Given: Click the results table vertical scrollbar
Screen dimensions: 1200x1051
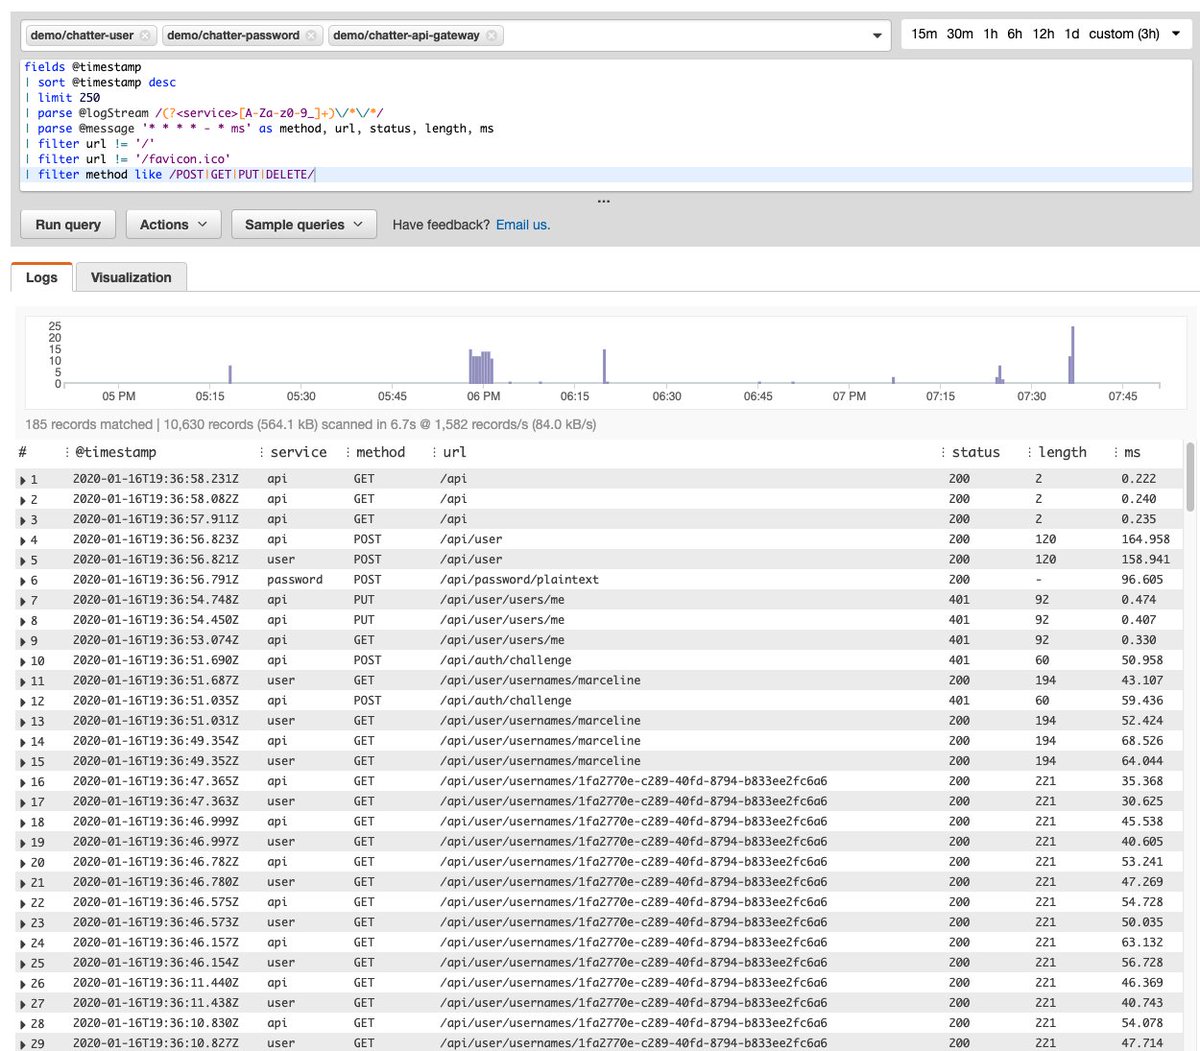Looking at the screenshot, I should [1189, 478].
